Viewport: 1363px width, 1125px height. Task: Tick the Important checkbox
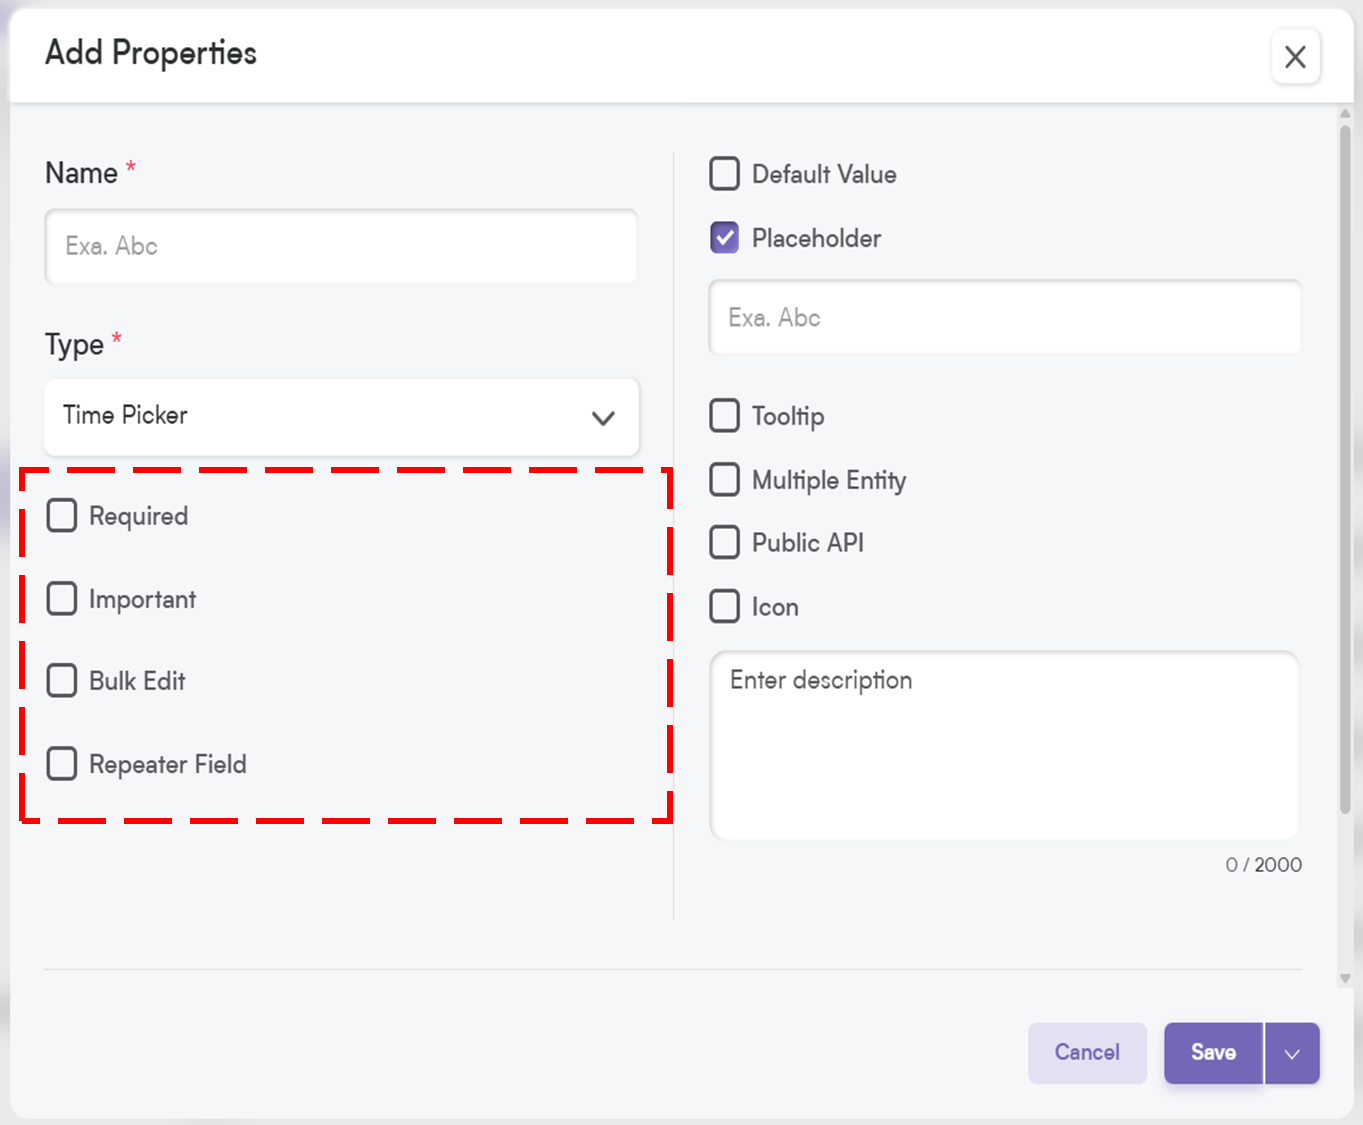click(62, 599)
